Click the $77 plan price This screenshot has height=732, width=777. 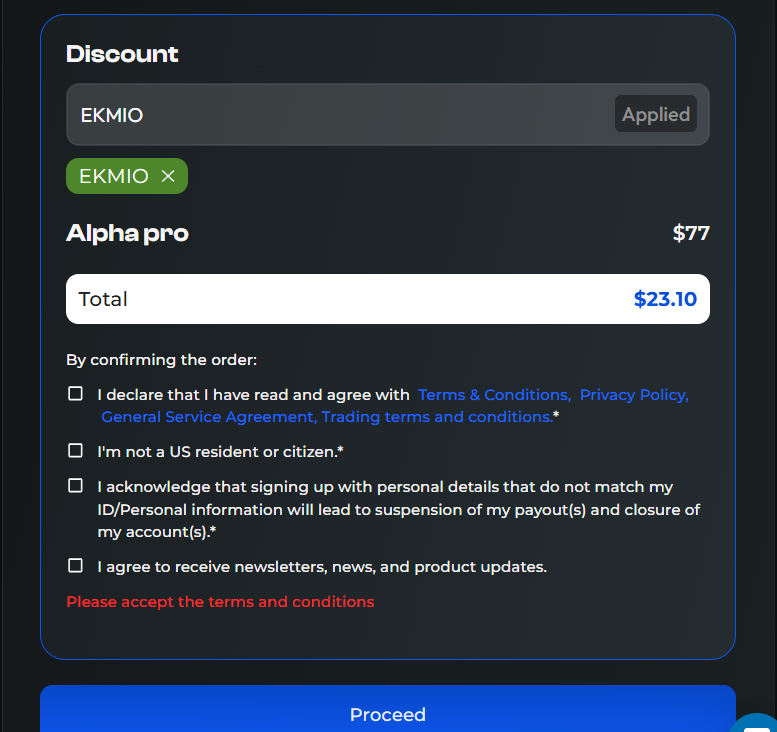point(691,233)
